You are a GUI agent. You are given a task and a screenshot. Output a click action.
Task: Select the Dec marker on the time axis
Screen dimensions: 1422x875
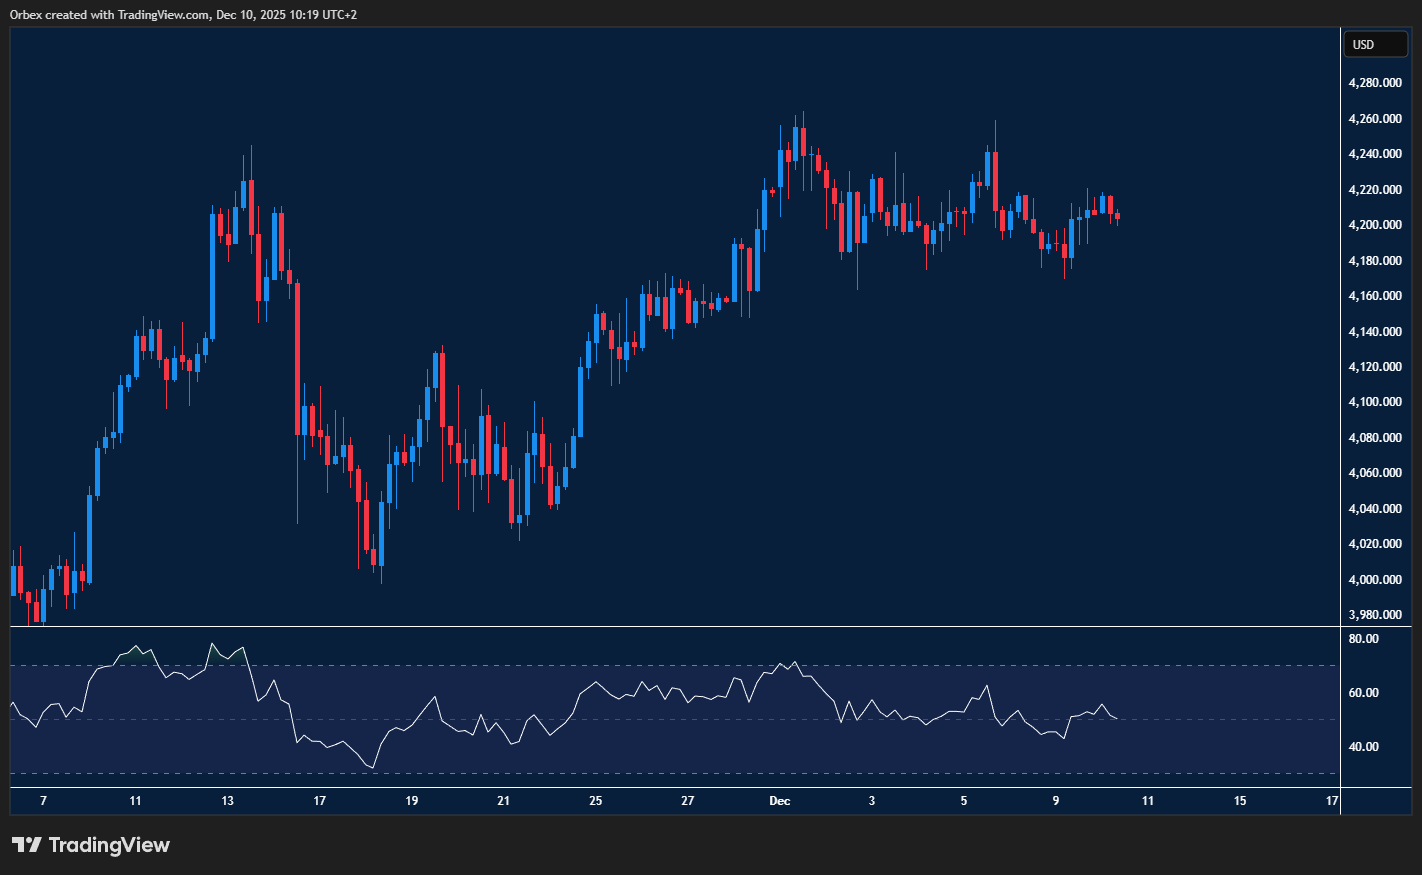[779, 801]
